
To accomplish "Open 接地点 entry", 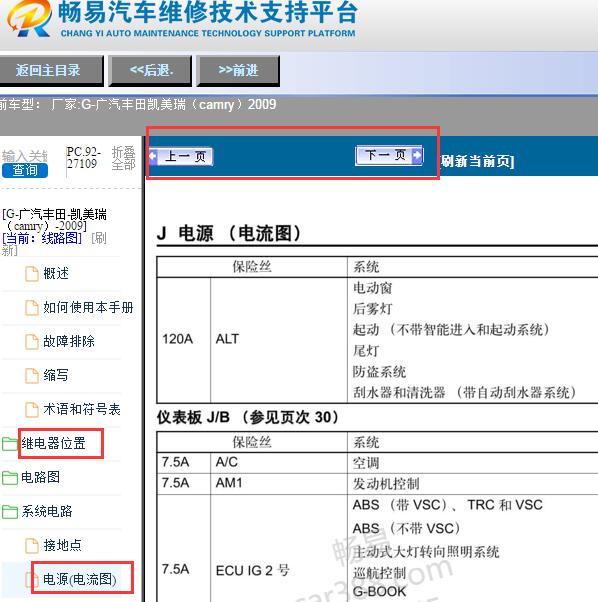I will click(x=63, y=545).
